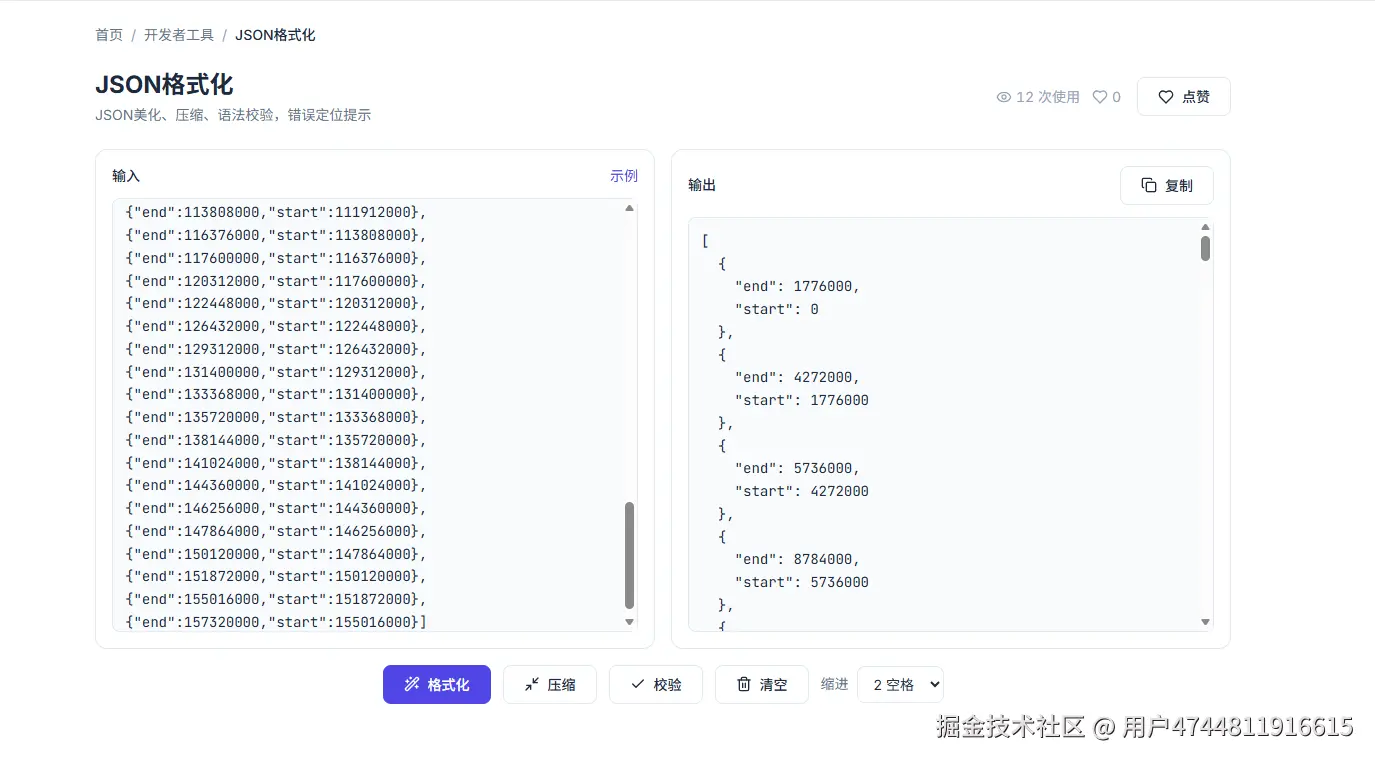1375x762 pixels.
Task: Click output line "start": 4272000
Action: 802,491
